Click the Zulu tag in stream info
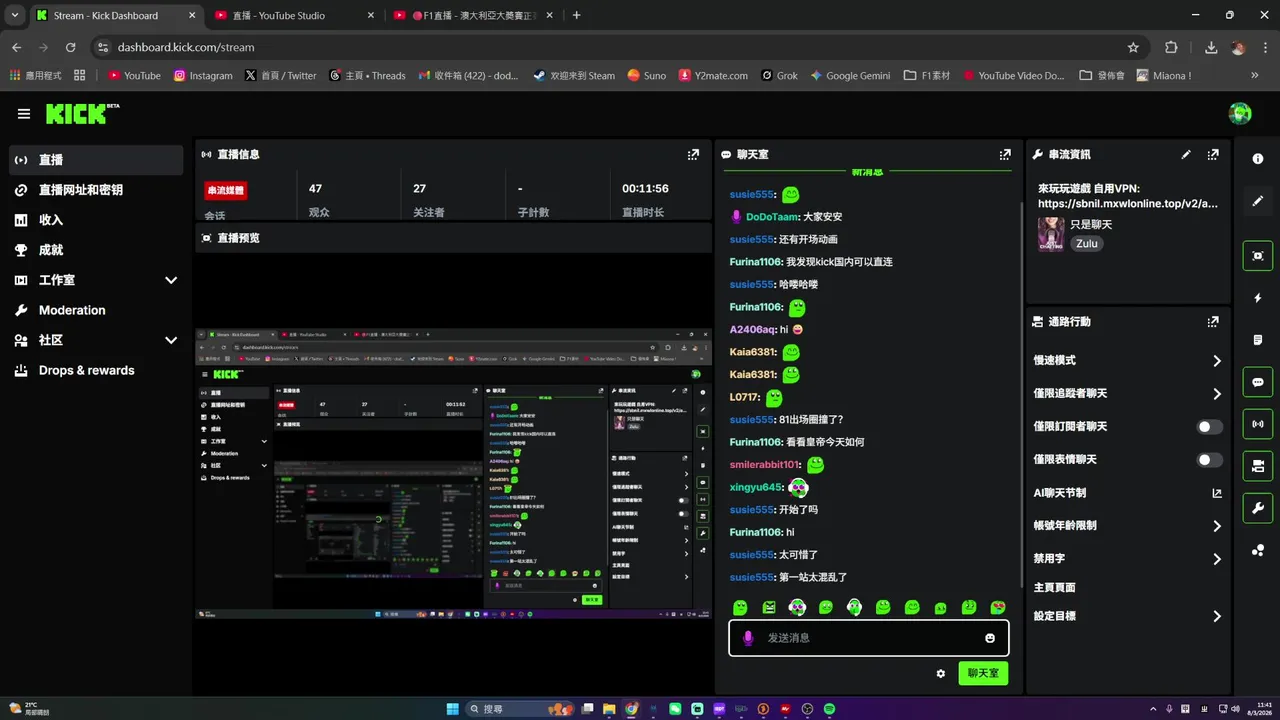This screenshot has height=720, width=1280. [x=1086, y=243]
